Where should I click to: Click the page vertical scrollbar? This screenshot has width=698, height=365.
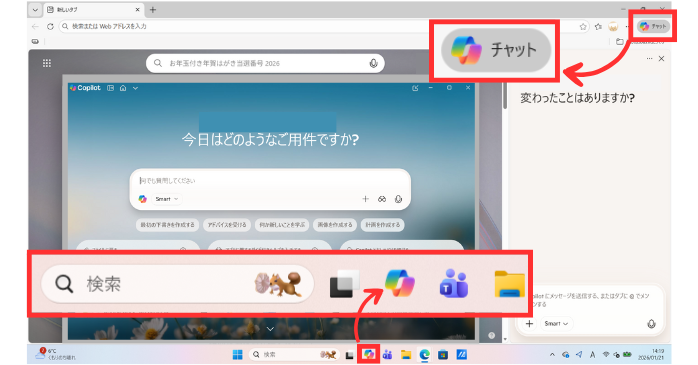pyautogui.click(x=505, y=96)
